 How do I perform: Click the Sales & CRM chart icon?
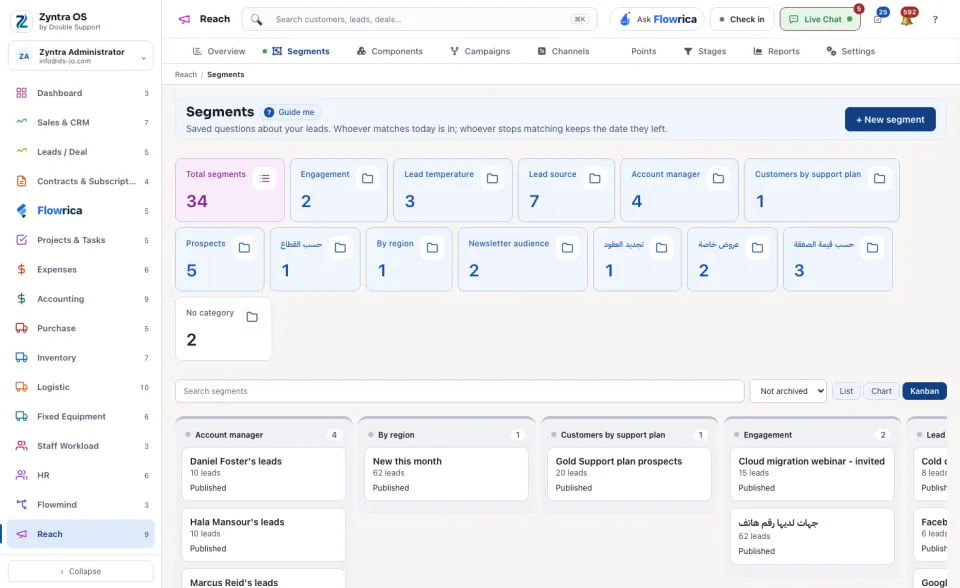[21, 121]
